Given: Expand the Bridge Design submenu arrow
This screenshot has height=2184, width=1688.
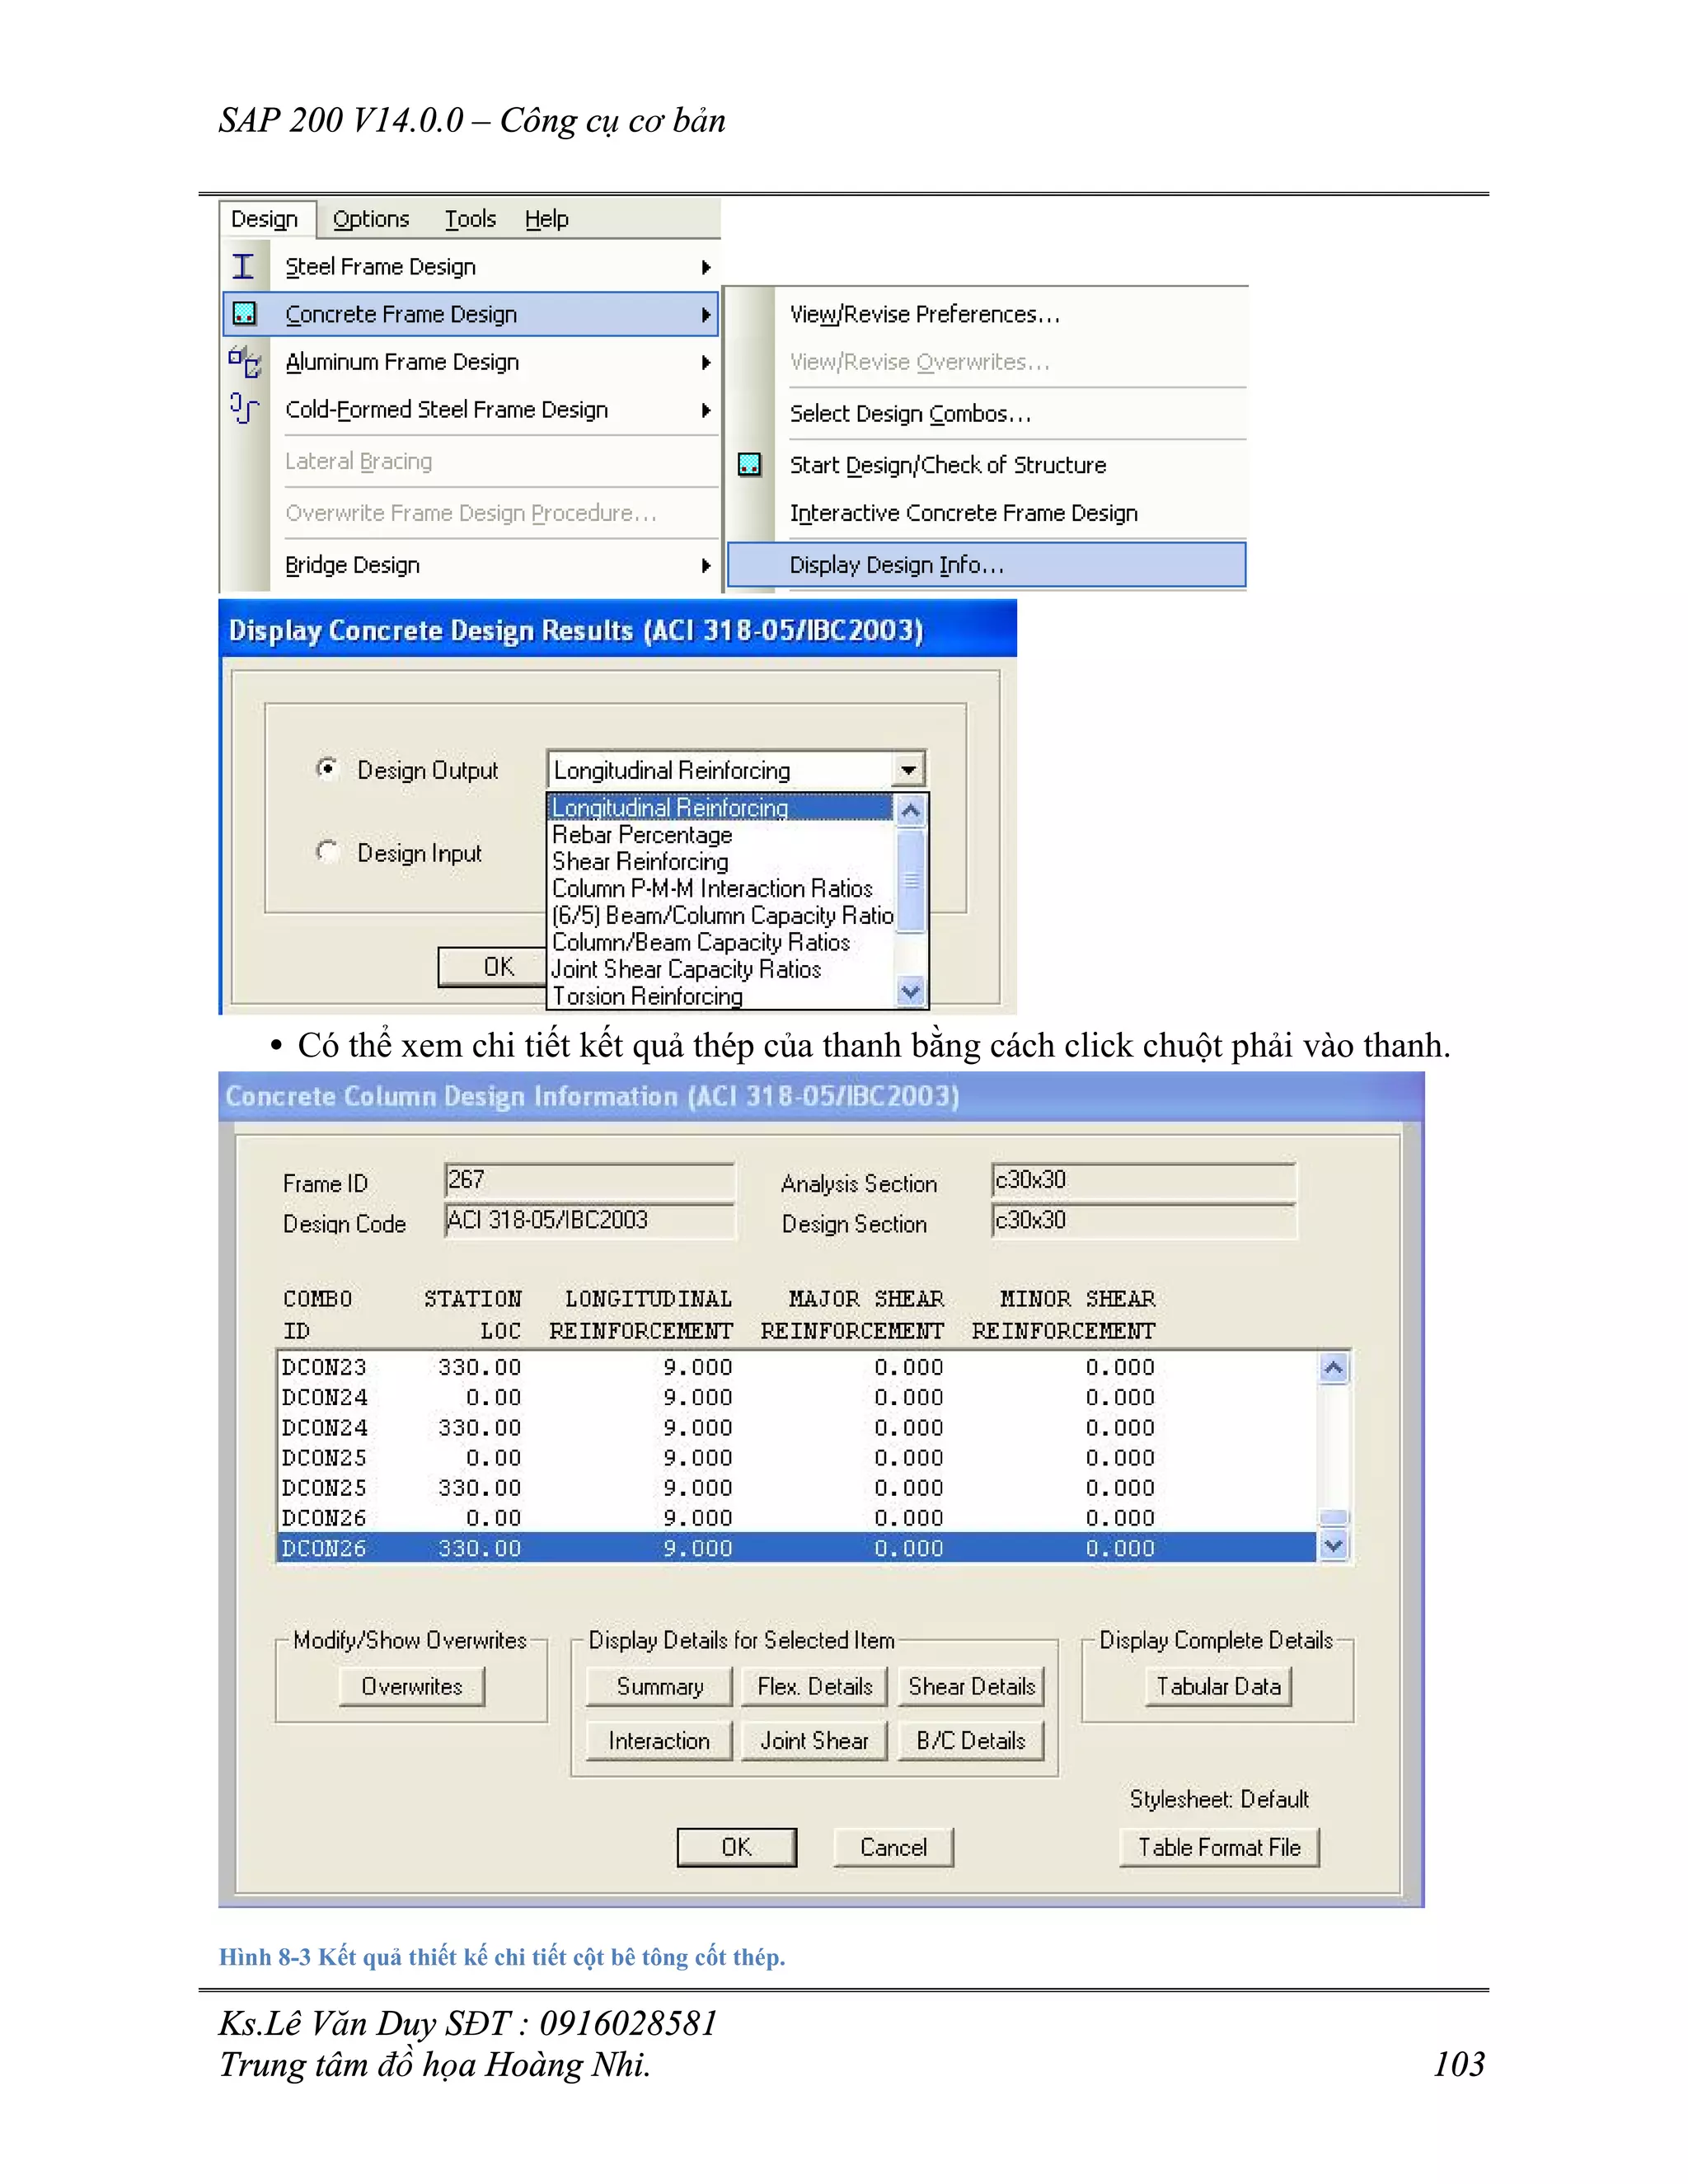Looking at the screenshot, I should (x=706, y=565).
